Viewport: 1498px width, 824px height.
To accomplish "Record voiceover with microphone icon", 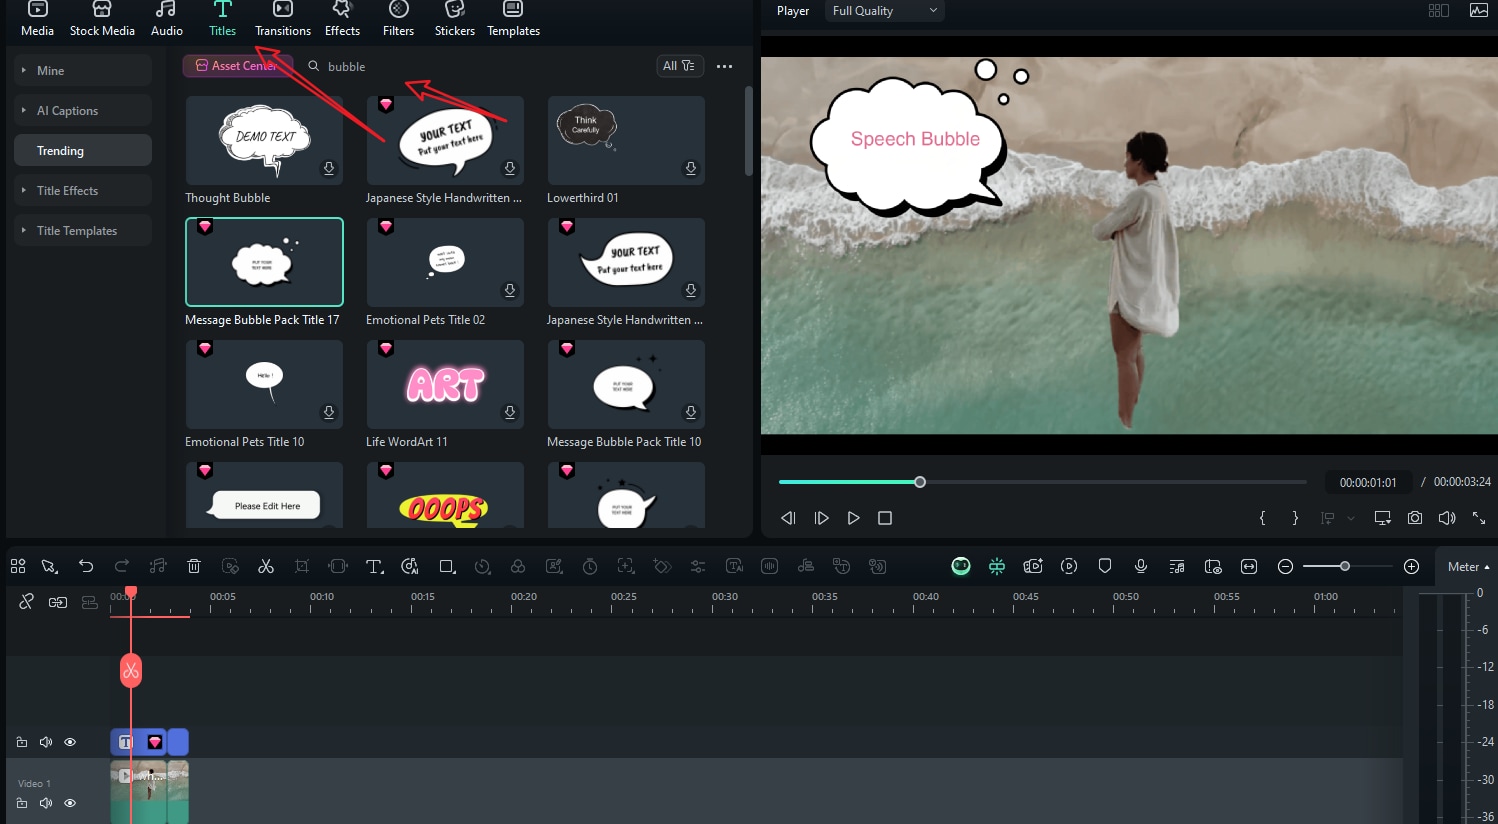I will click(1141, 566).
